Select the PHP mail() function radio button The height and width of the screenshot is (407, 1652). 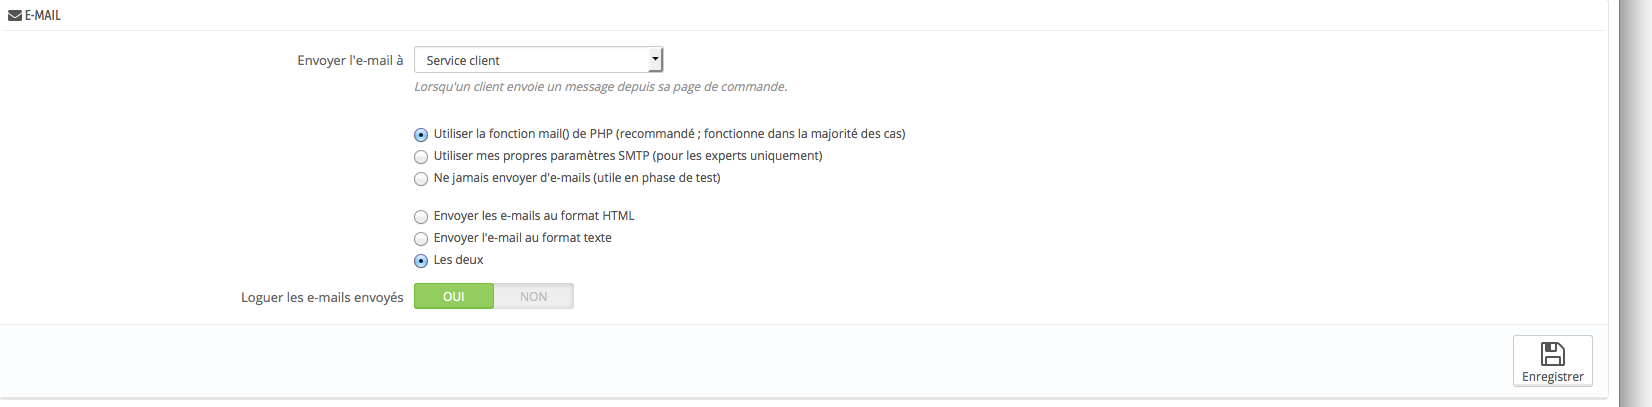[421, 135]
